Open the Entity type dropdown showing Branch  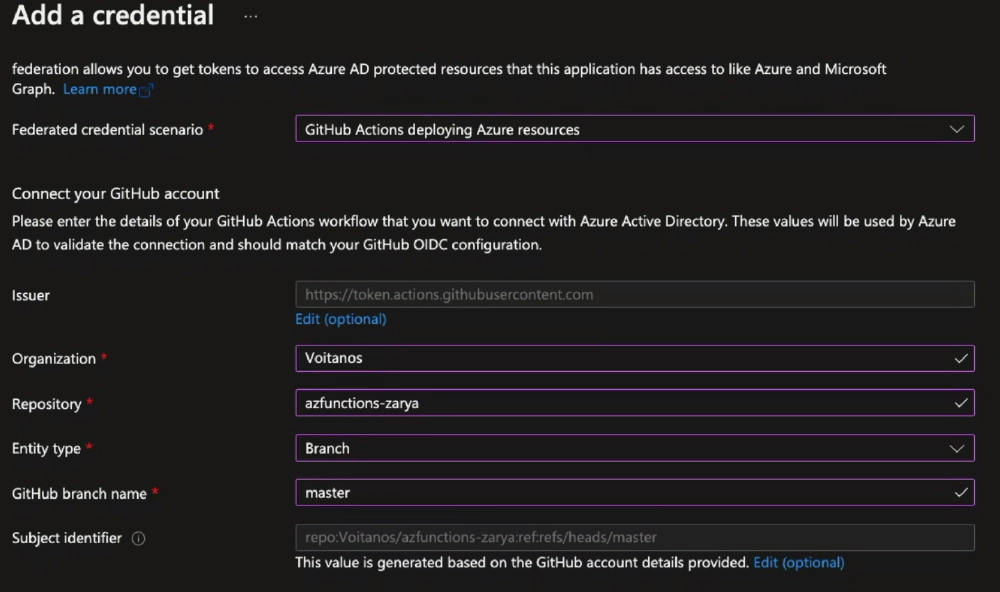[x=620, y=448]
